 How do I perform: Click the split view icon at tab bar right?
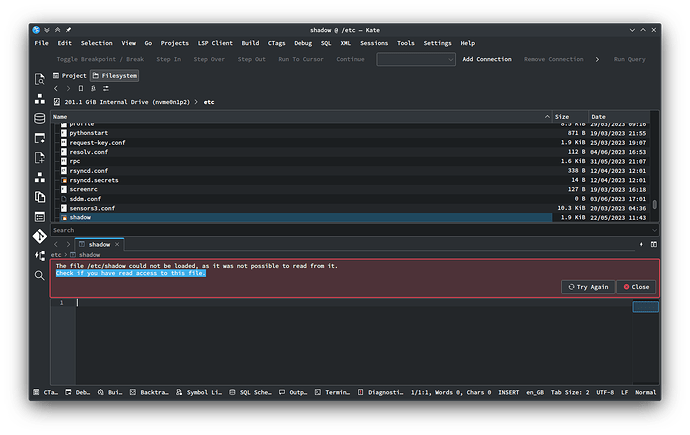pyautogui.click(x=654, y=244)
